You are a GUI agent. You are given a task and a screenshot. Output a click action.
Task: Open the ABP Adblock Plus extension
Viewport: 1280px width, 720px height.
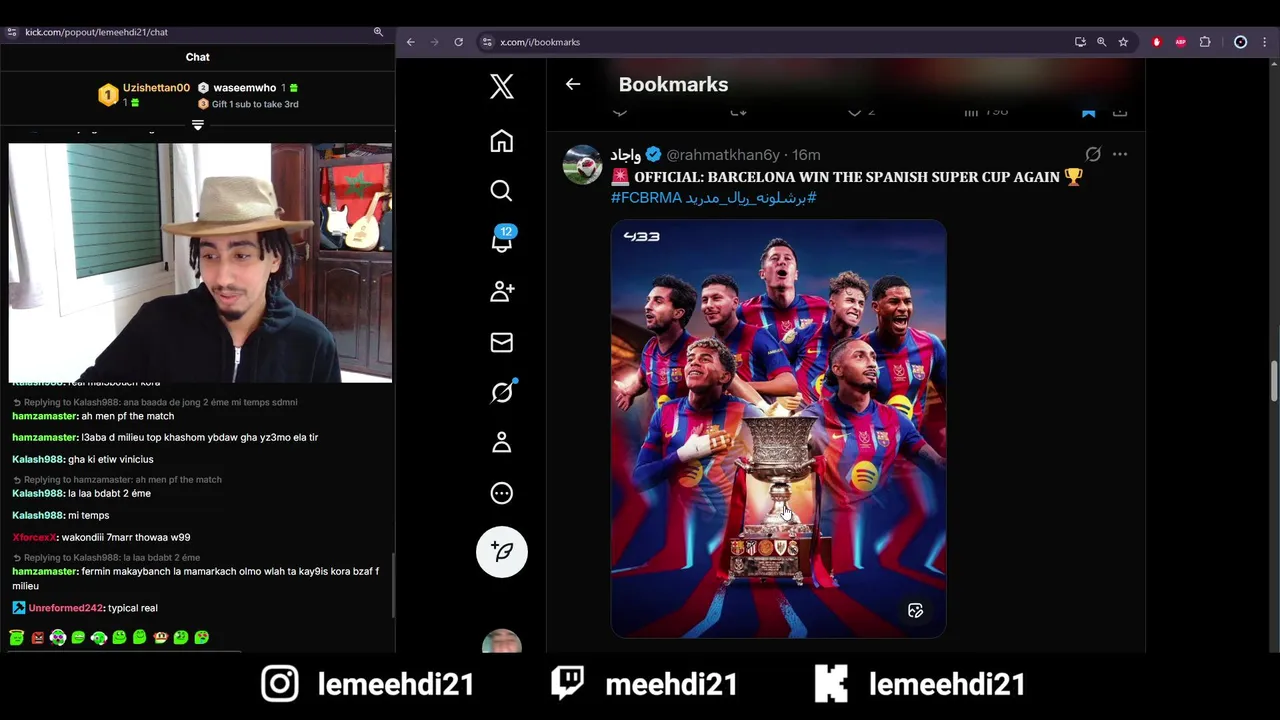(x=1181, y=42)
